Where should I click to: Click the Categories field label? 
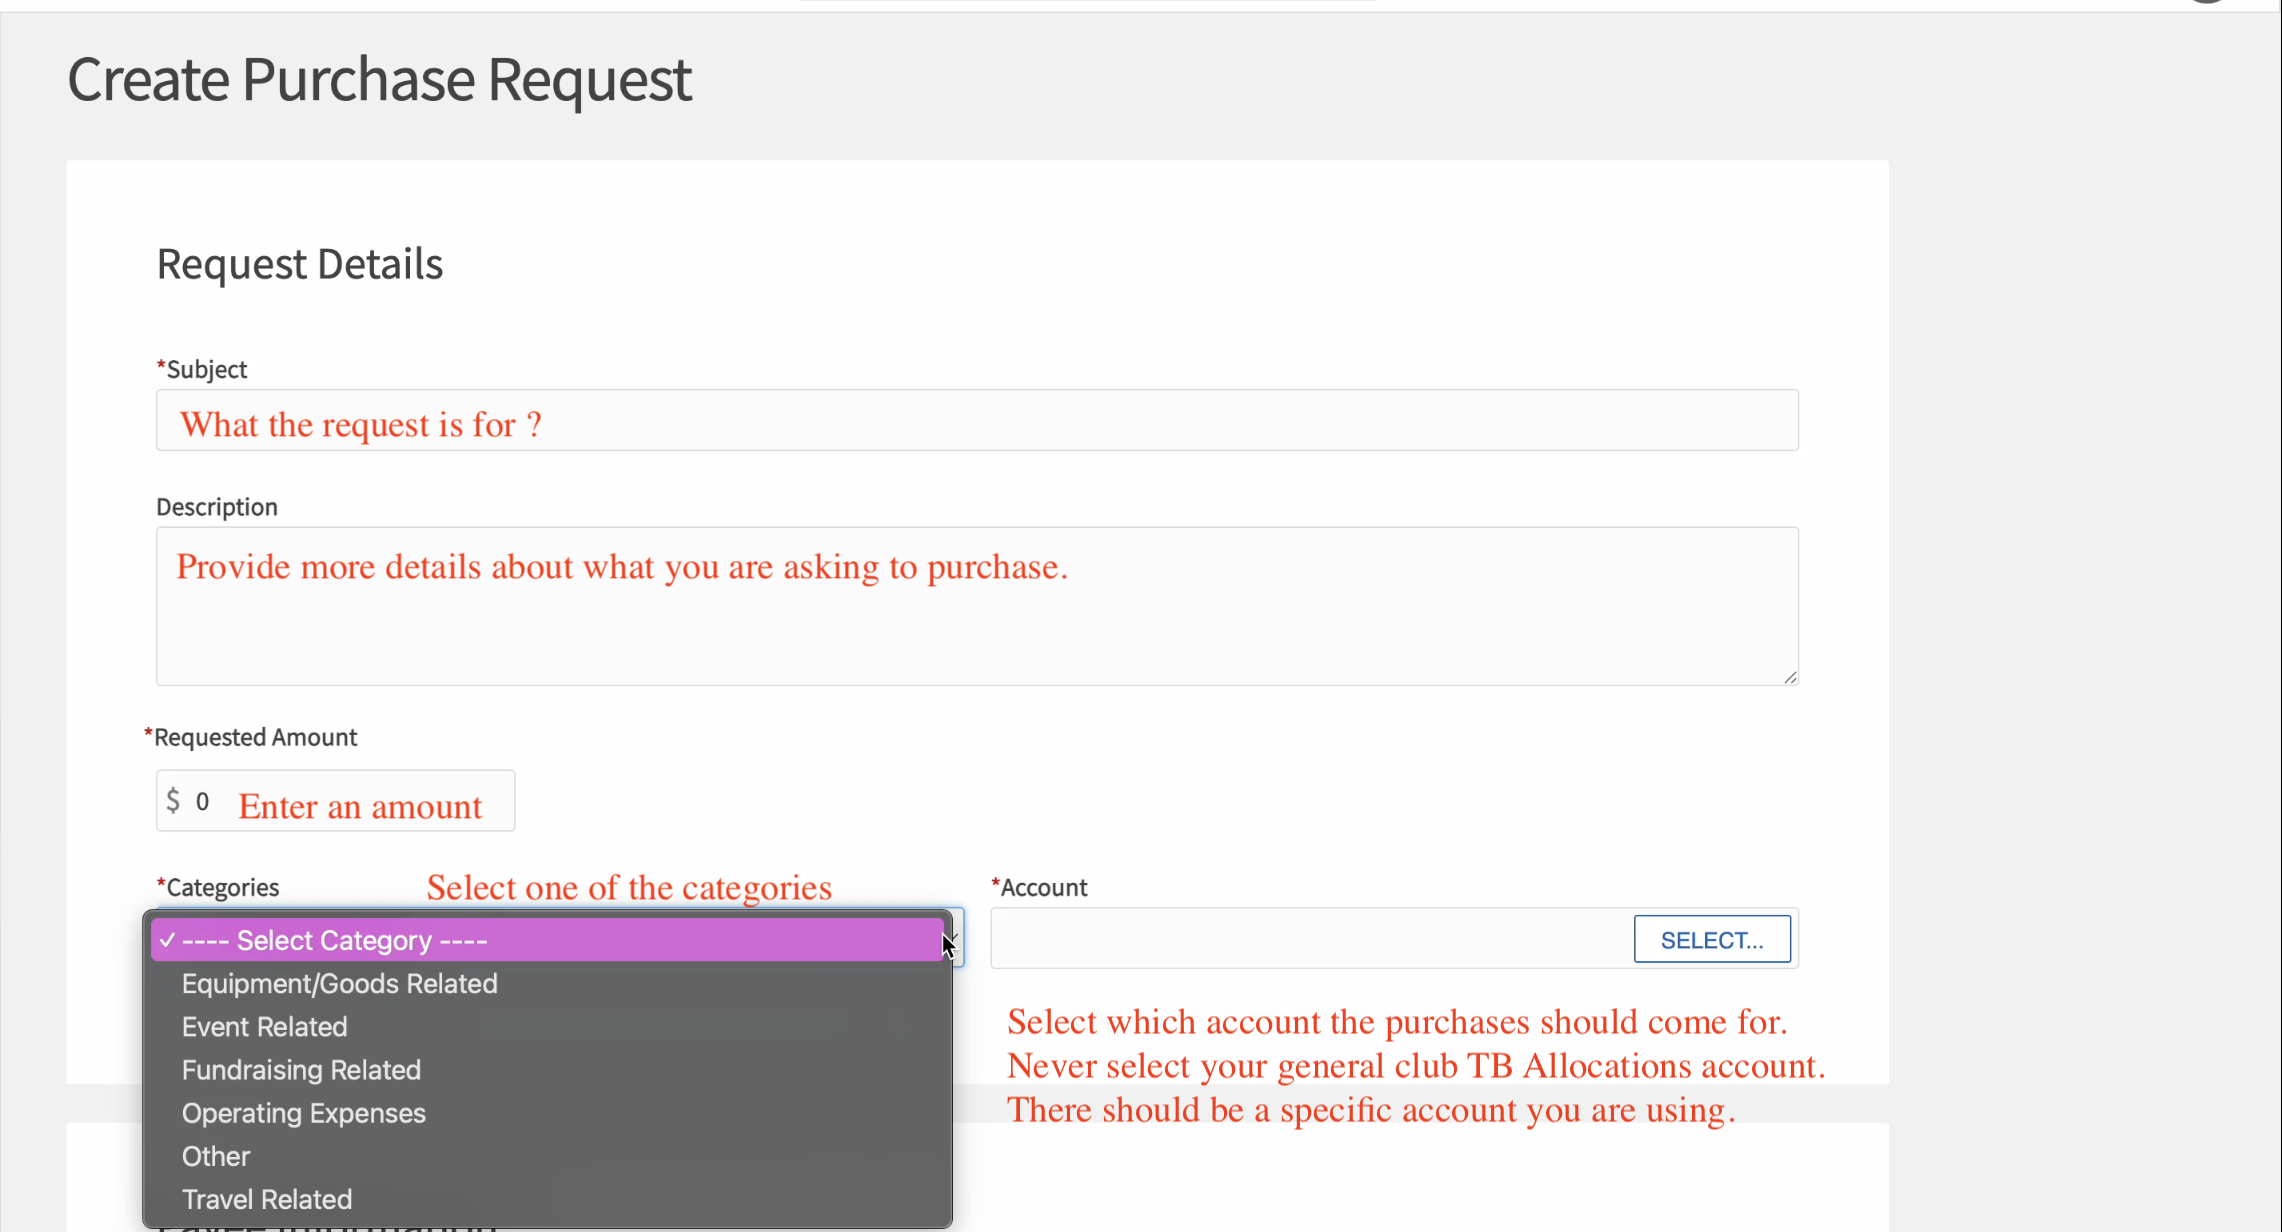tap(217, 887)
